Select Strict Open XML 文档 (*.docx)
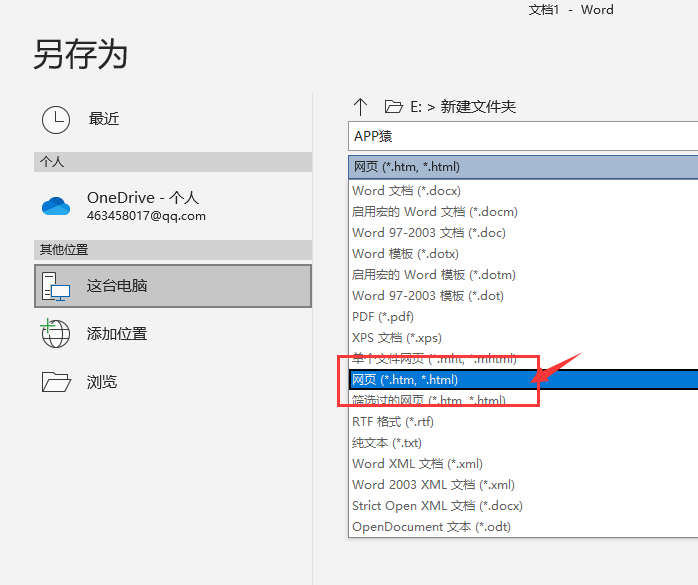Image resolution: width=698 pixels, height=585 pixels. 523,505
